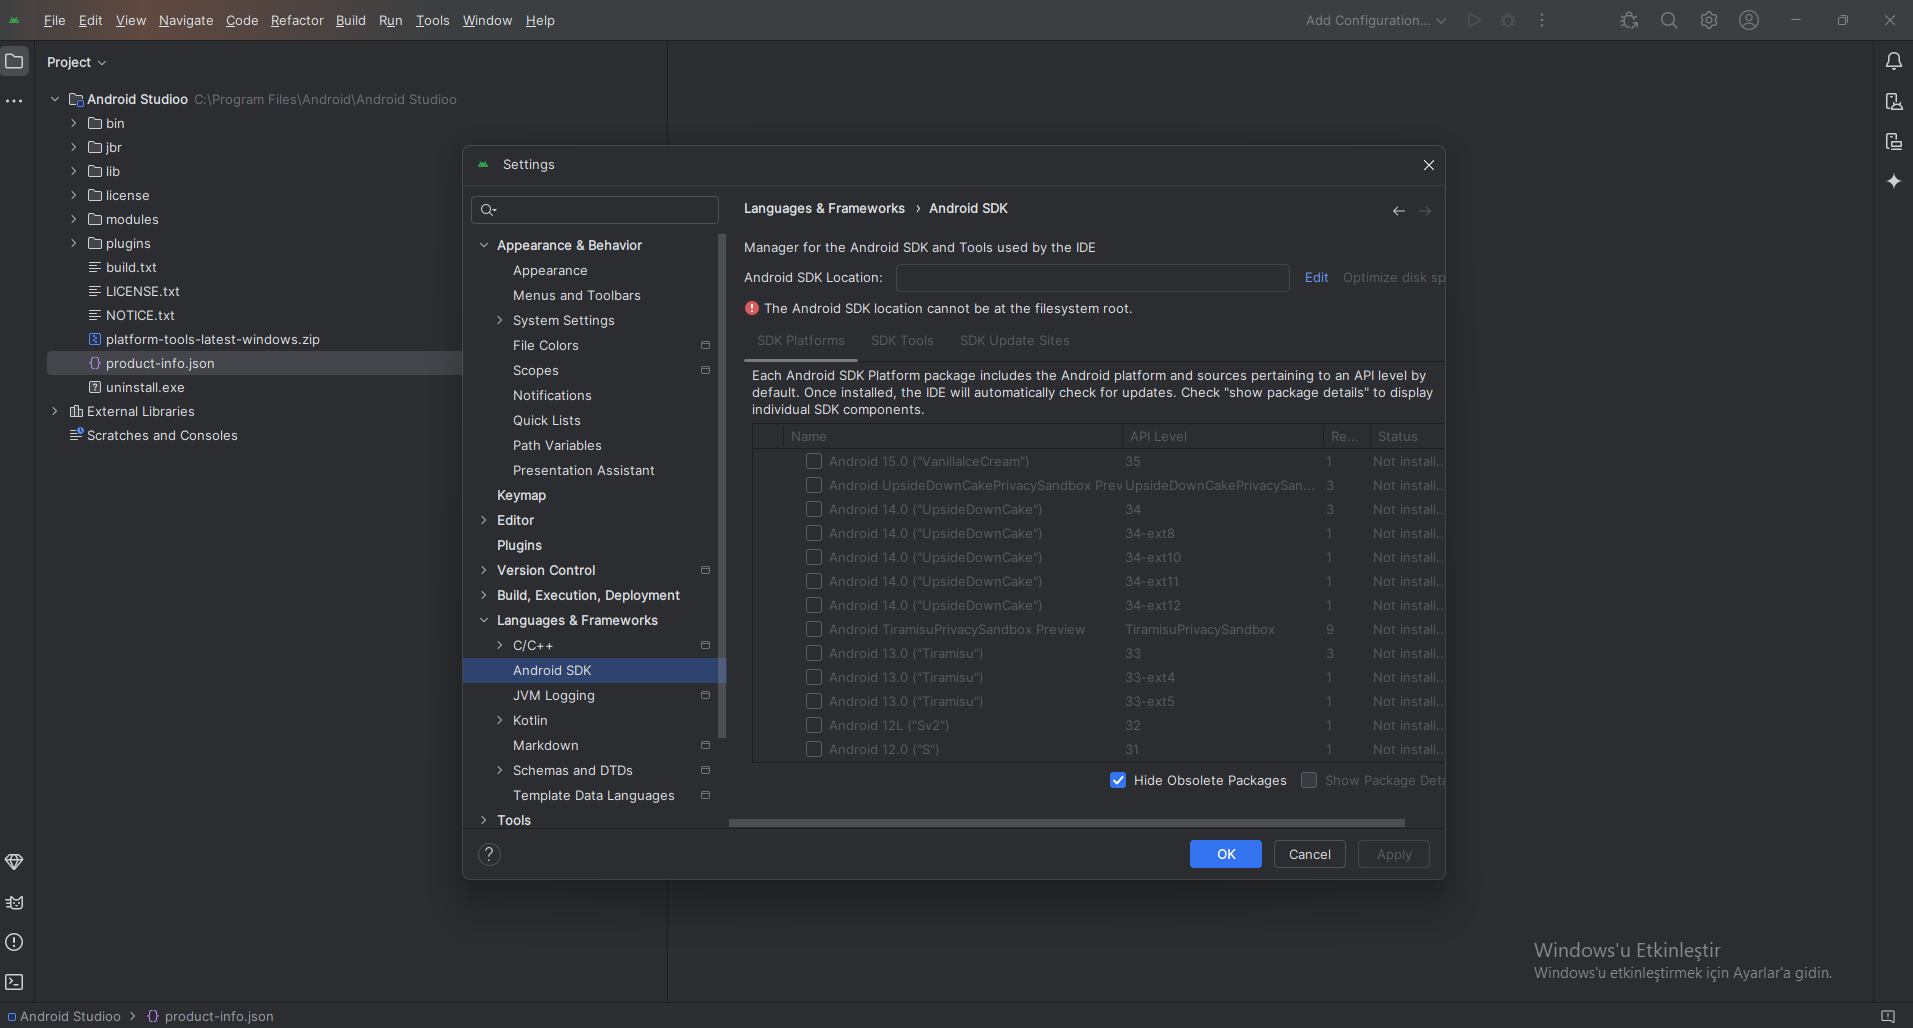Click the Edit link for SDK location

[1316, 278]
